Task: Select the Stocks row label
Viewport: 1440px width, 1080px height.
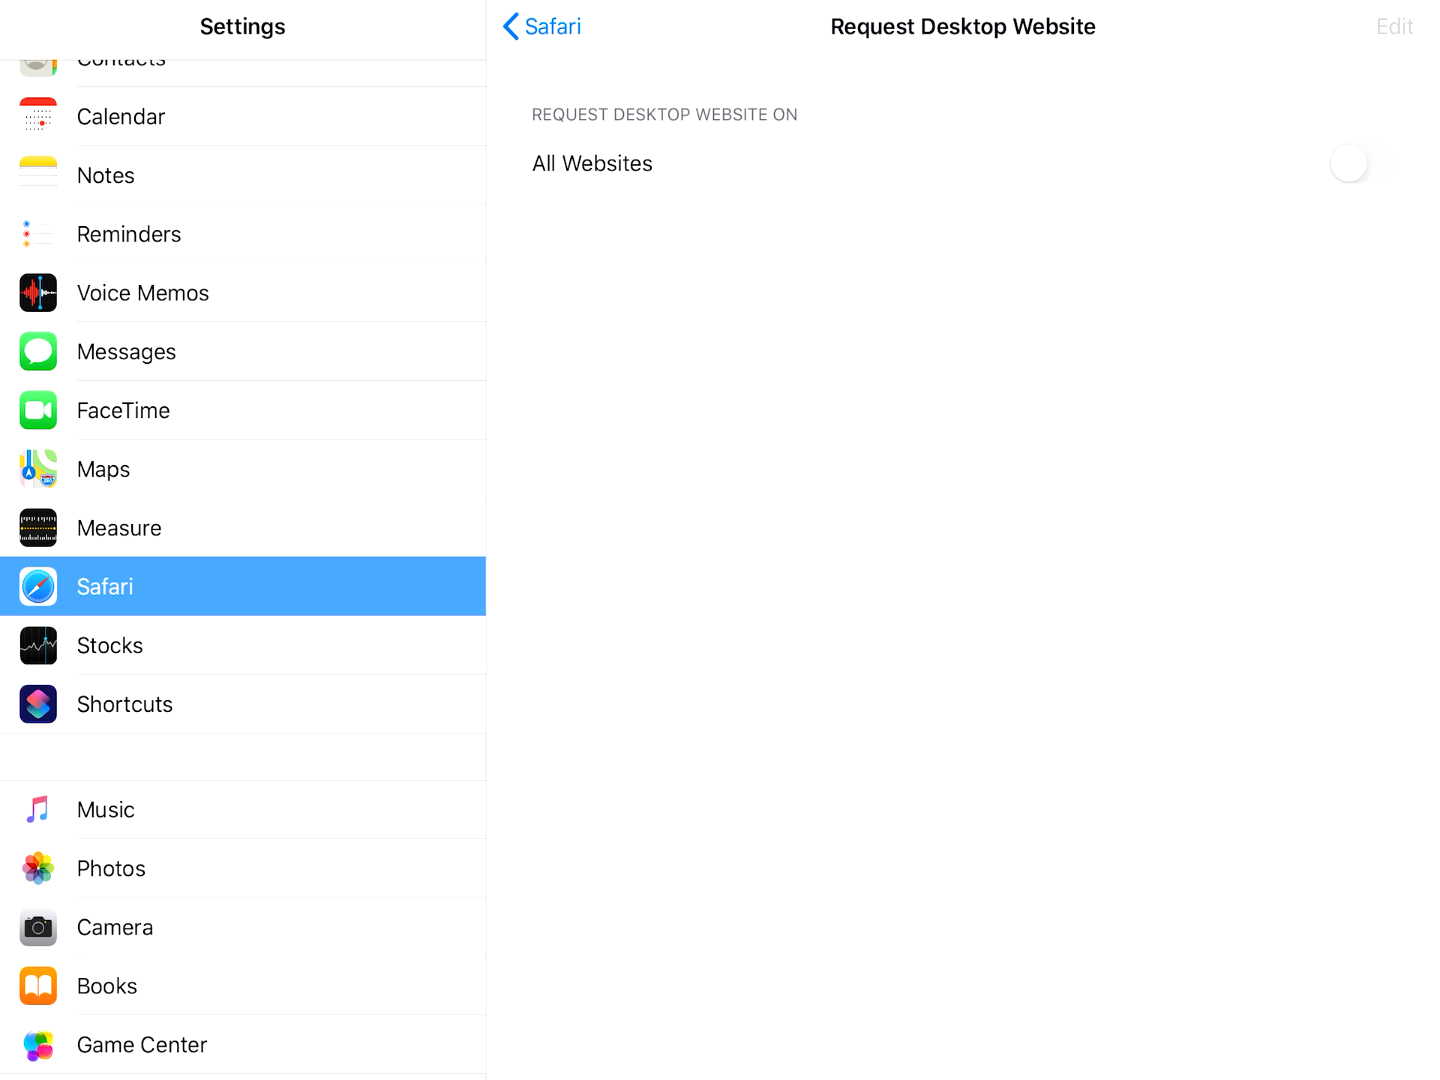Action: (x=110, y=646)
